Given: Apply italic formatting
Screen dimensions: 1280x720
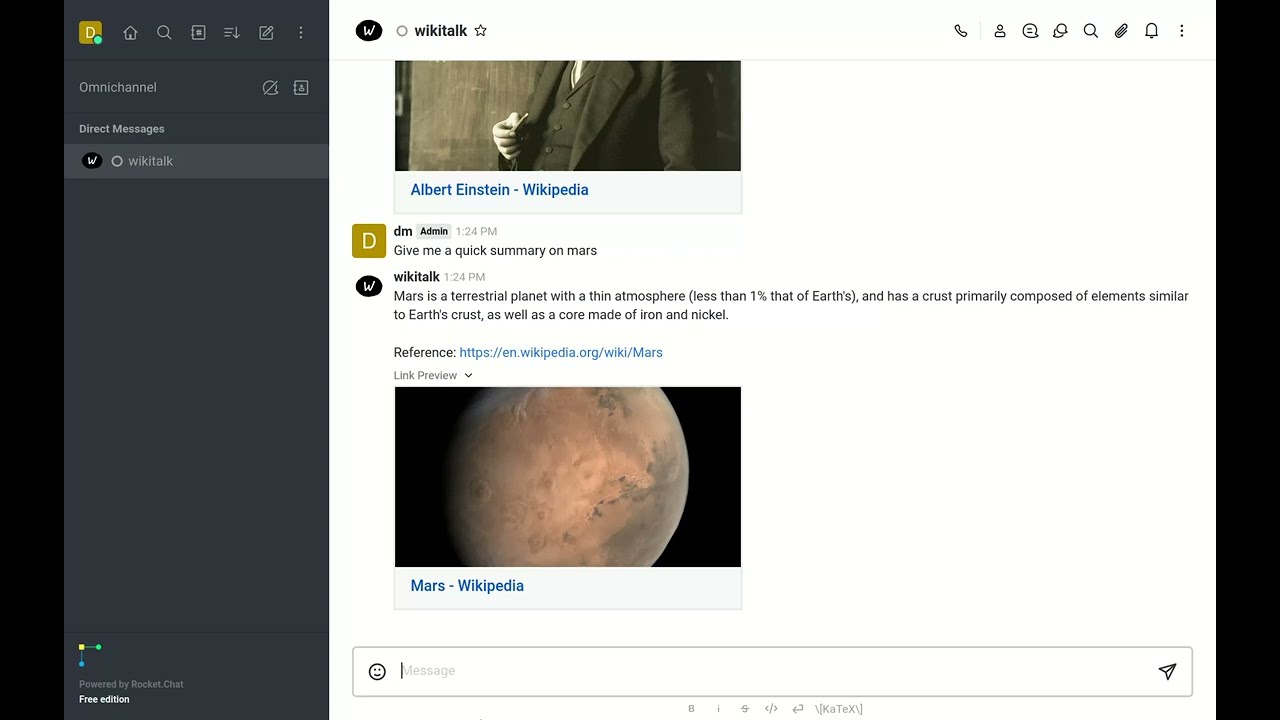Looking at the screenshot, I should tap(718, 709).
